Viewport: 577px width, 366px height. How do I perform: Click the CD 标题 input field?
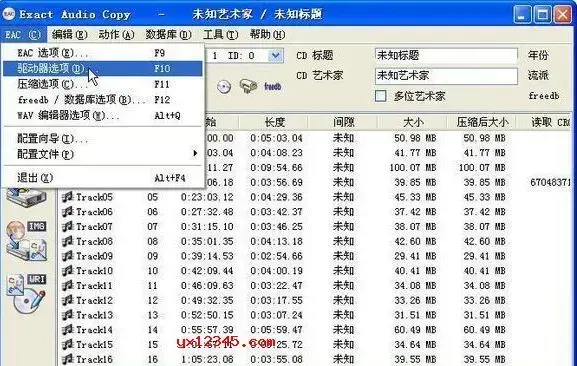click(446, 56)
